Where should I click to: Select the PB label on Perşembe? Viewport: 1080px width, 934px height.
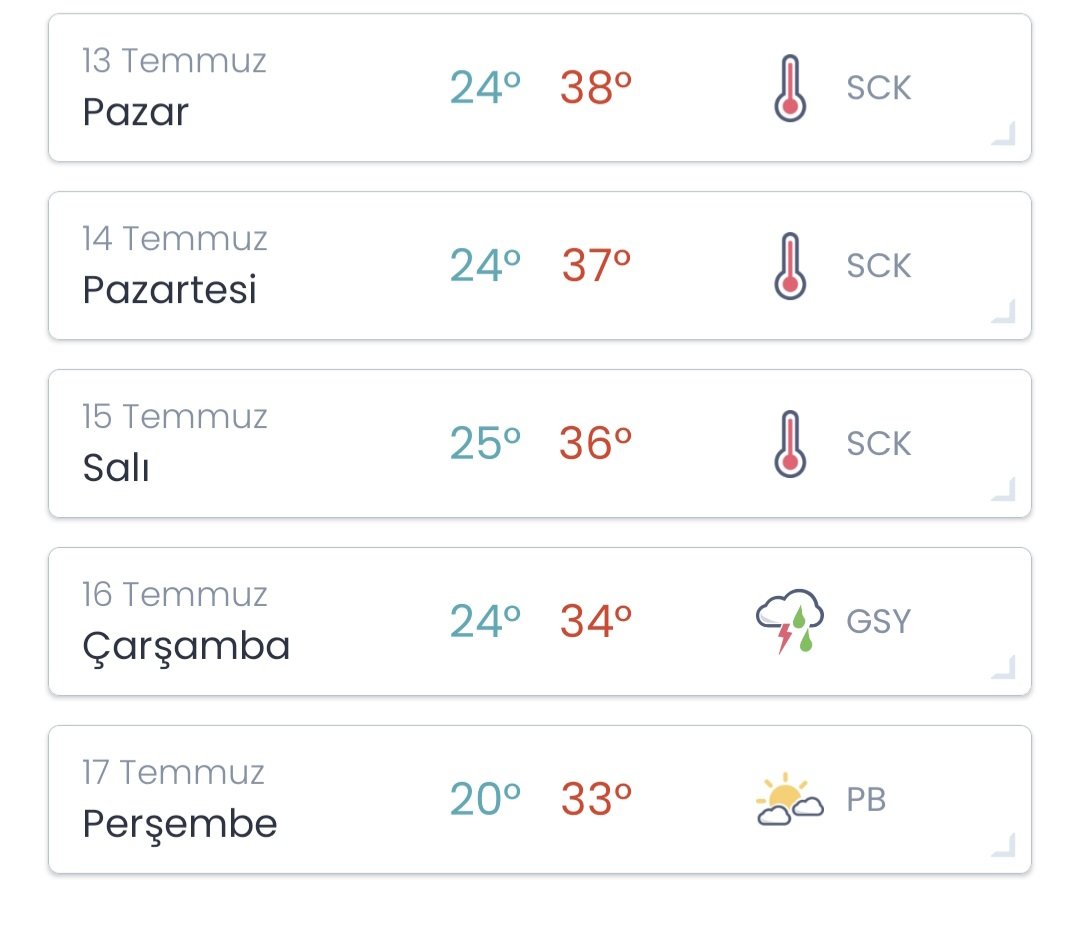click(x=866, y=799)
